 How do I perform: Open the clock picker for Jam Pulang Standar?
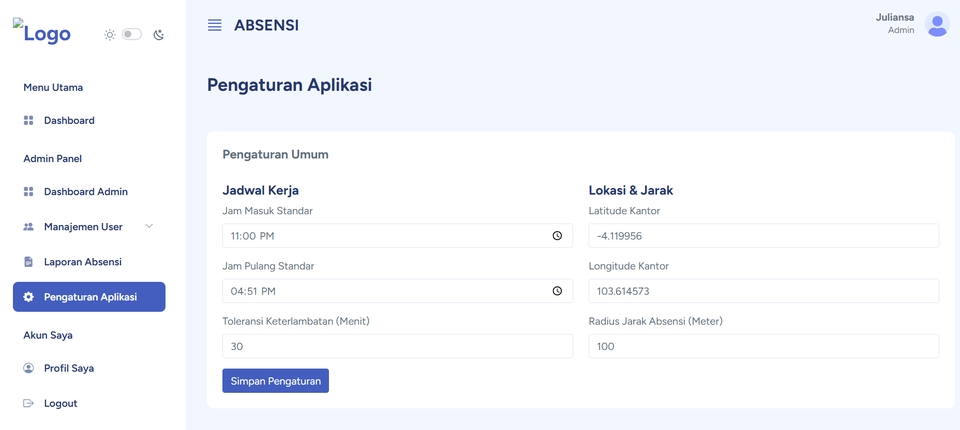pos(557,291)
